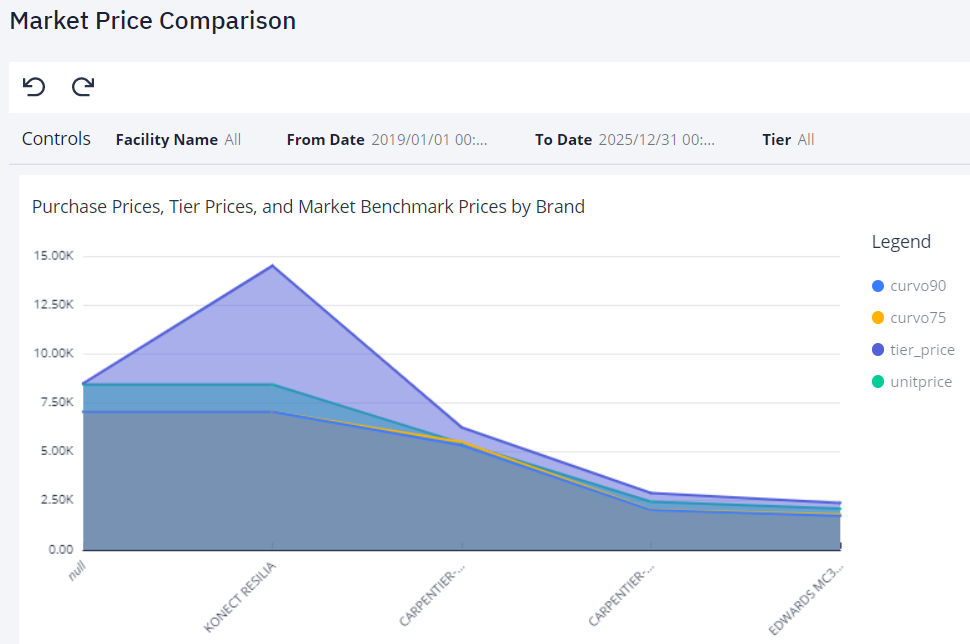Redo the last dashboard change

coord(82,87)
